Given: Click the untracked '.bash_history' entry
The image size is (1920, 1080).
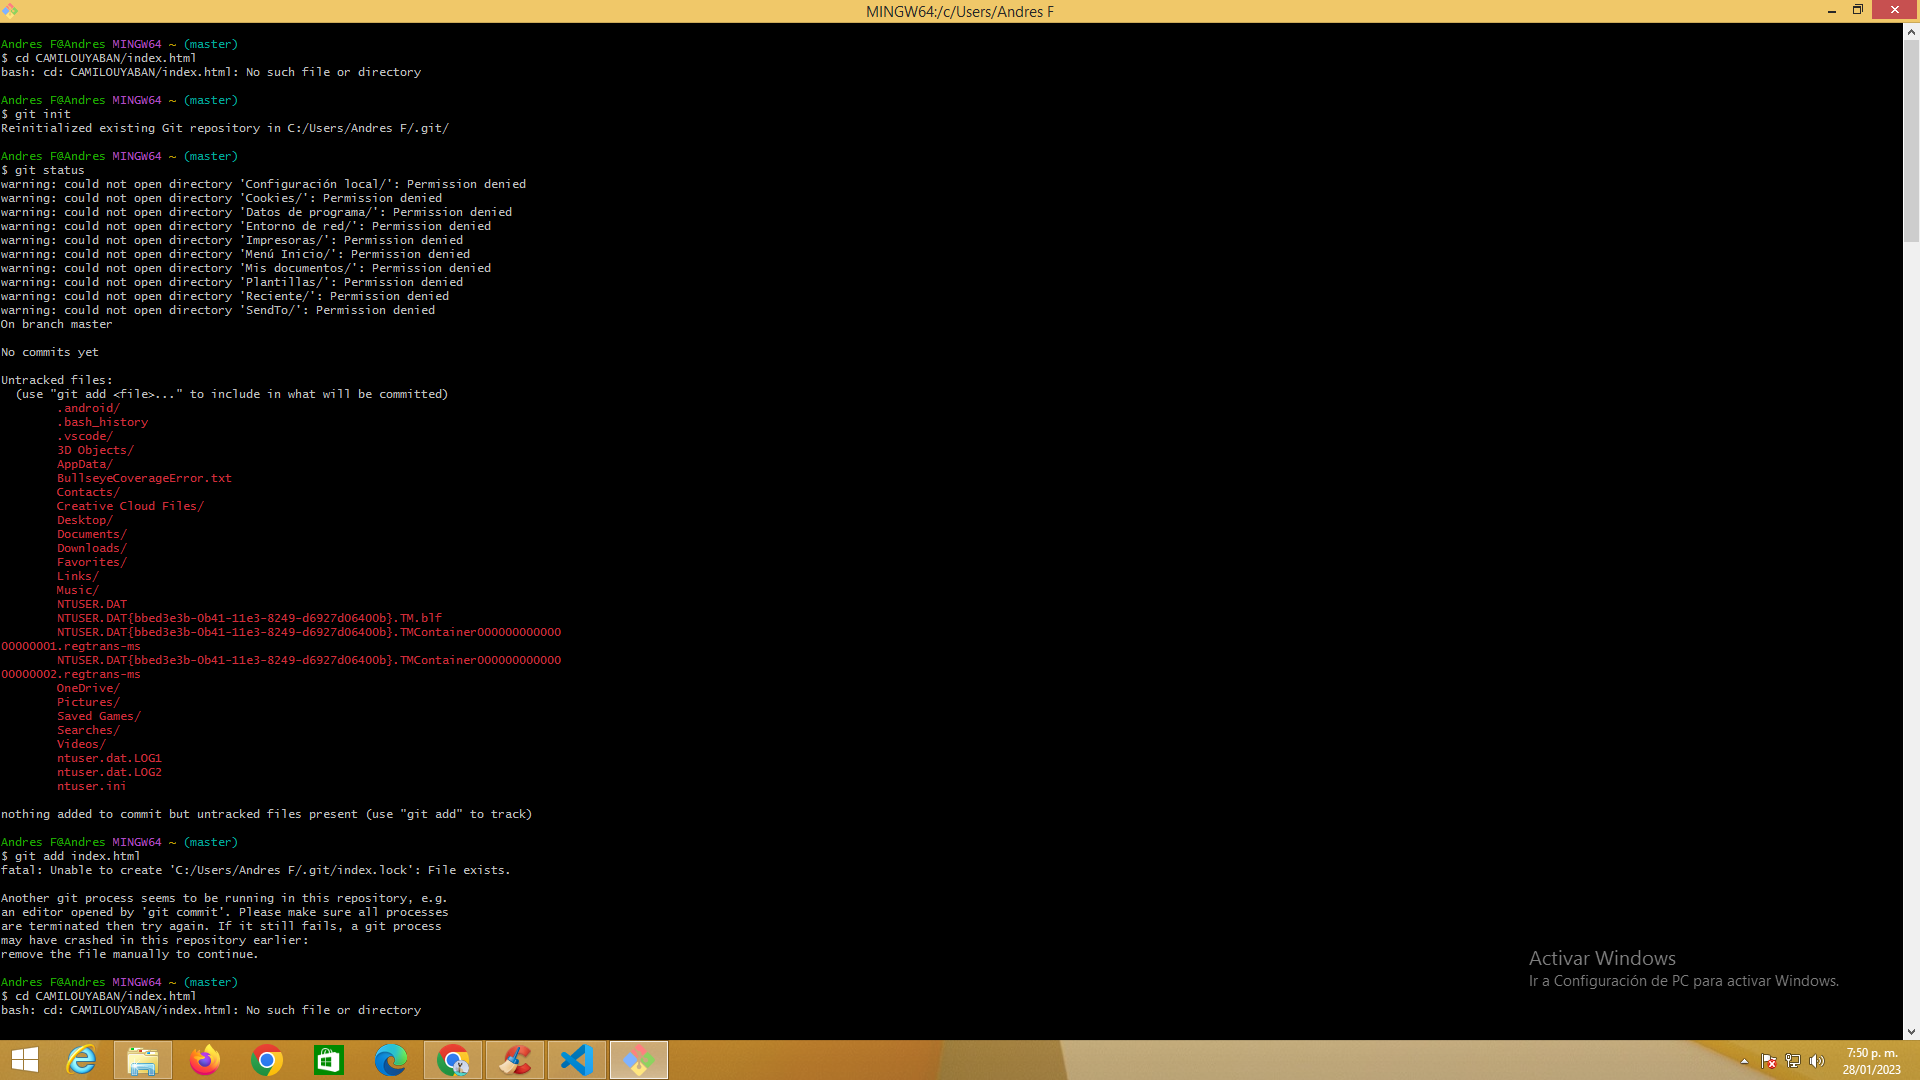Looking at the screenshot, I should coord(102,422).
